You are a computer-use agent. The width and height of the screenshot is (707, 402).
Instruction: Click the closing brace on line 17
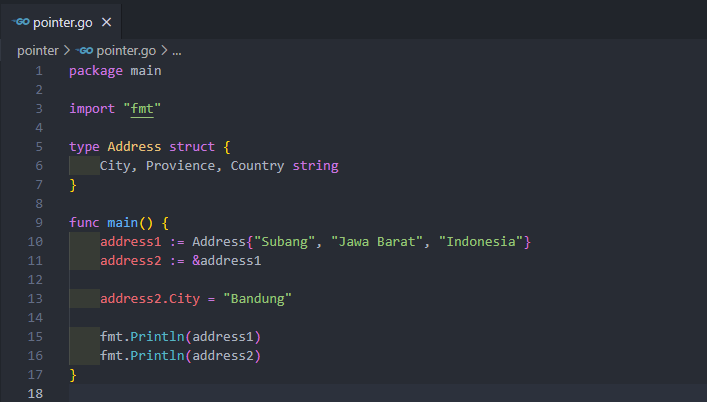point(73,375)
